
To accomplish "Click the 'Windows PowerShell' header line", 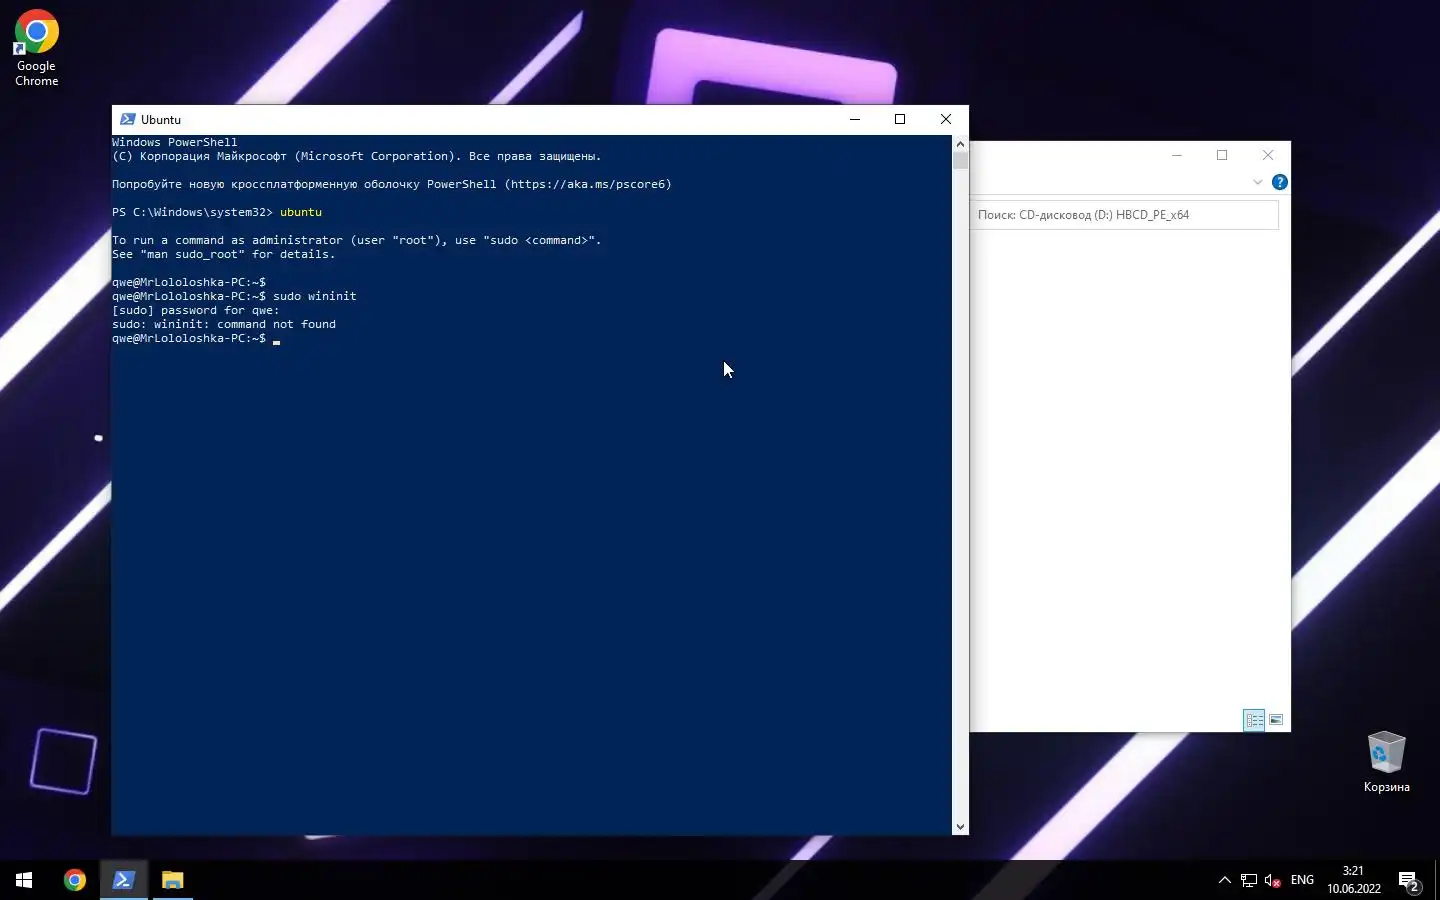I will tap(175, 142).
